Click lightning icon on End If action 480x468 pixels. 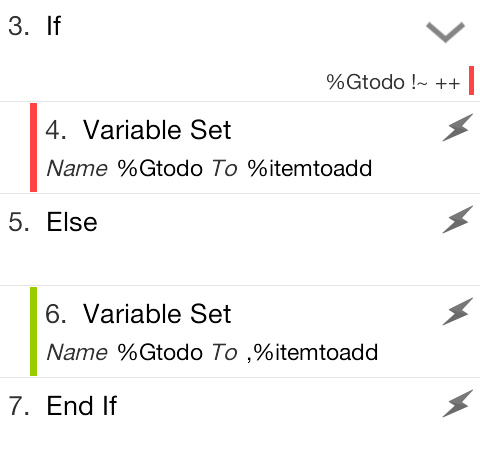click(x=458, y=403)
